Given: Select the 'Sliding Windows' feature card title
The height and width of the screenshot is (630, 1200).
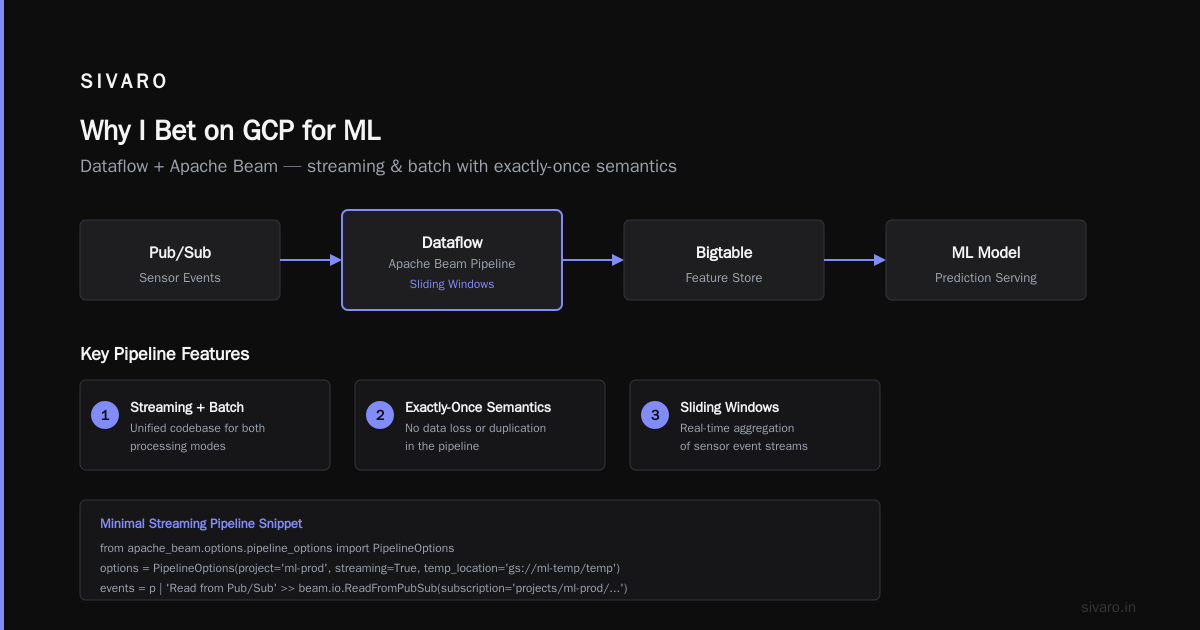Looking at the screenshot, I should point(730,407).
